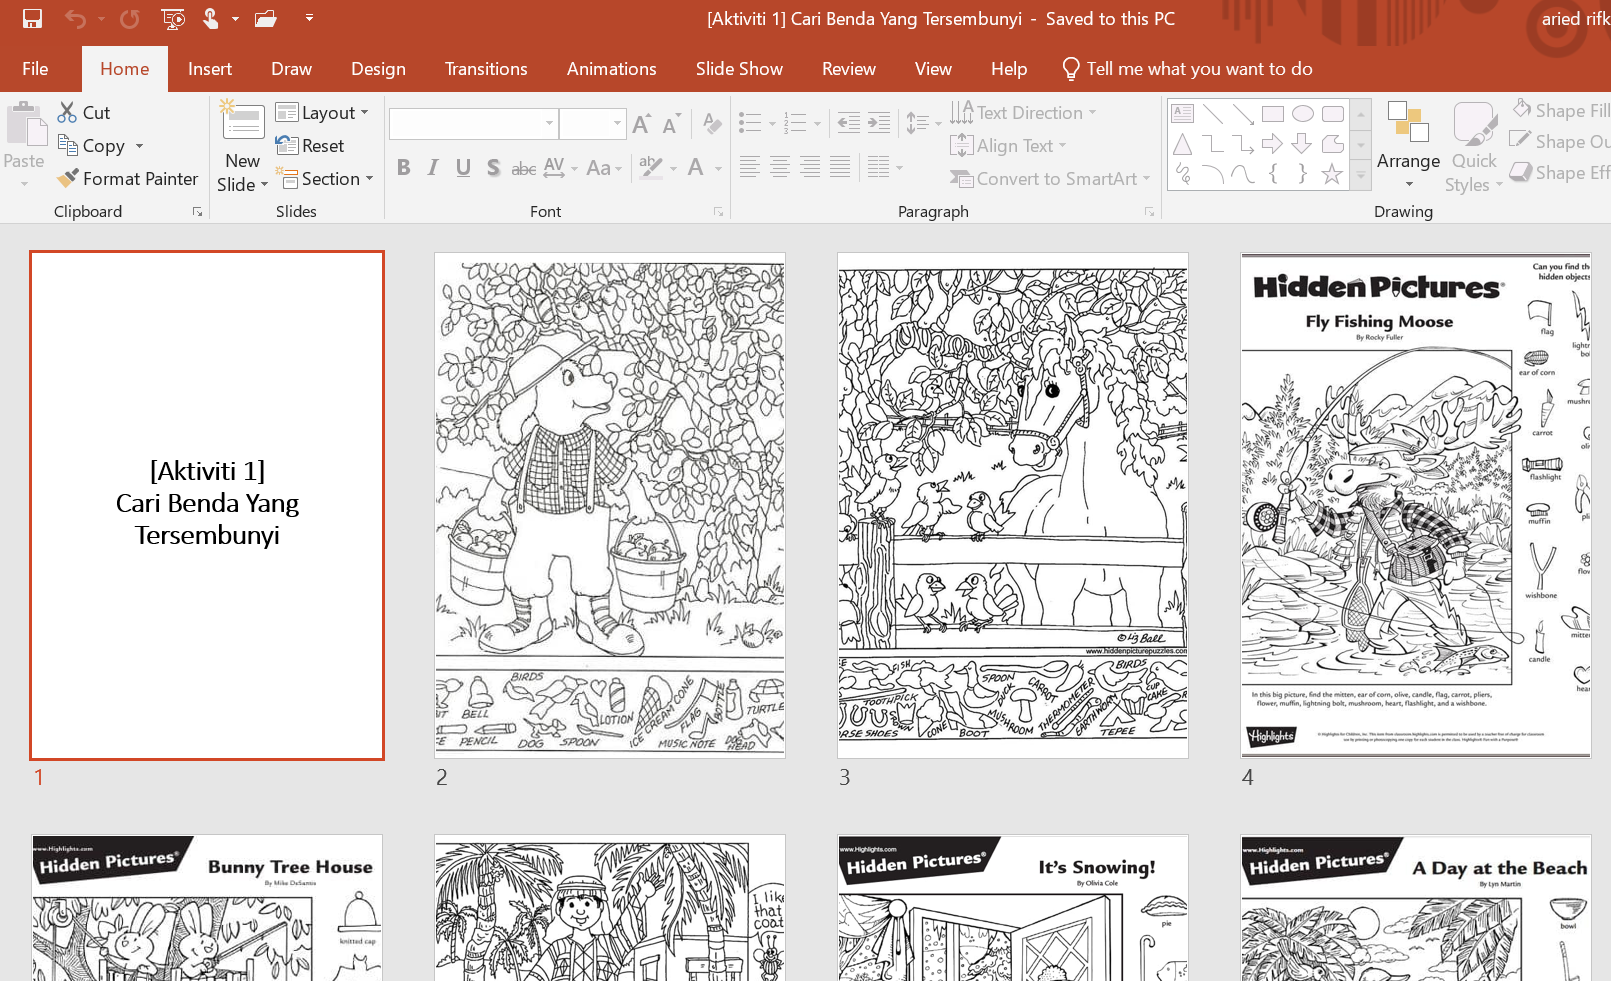The width and height of the screenshot is (1611, 981).
Task: Select the Fly Fishing Moose slide thumbnail
Action: [1415, 505]
